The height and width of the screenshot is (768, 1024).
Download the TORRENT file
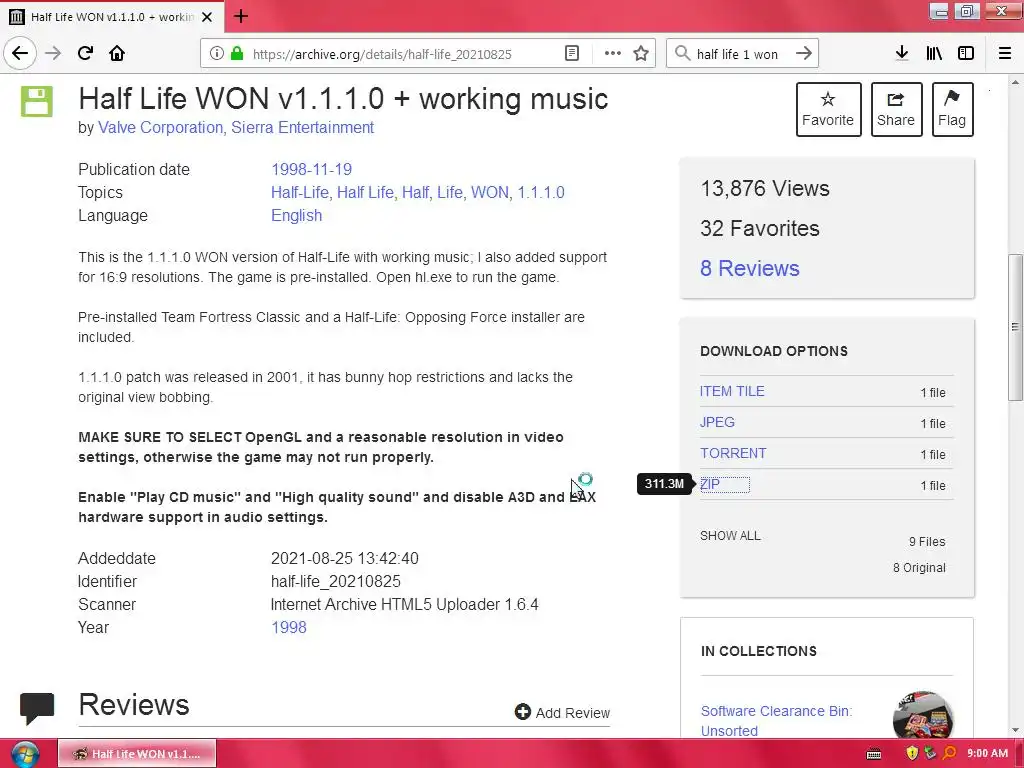point(733,453)
